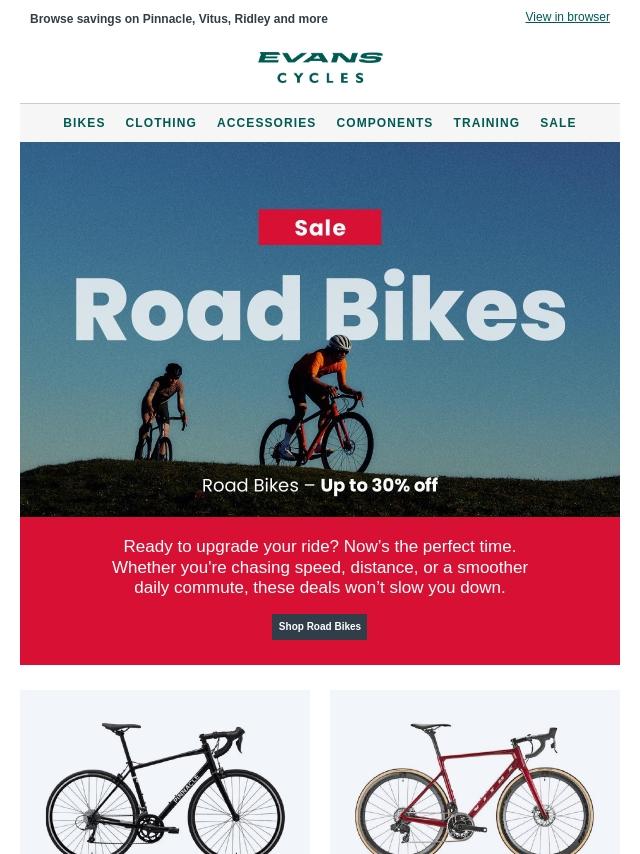Open the BIKES navigation item
Image resolution: width=640 pixels, height=854 pixels.
tap(84, 123)
